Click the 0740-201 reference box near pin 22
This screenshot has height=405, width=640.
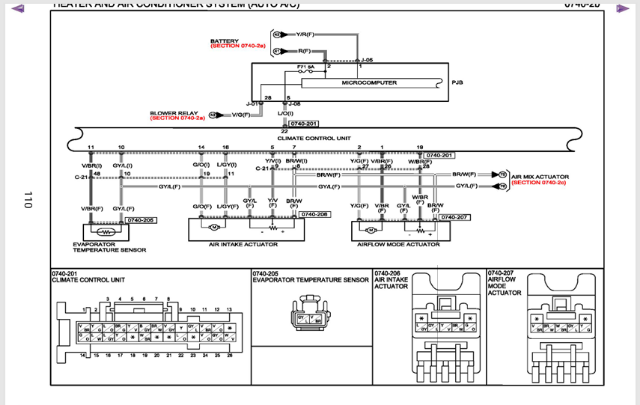304,124
